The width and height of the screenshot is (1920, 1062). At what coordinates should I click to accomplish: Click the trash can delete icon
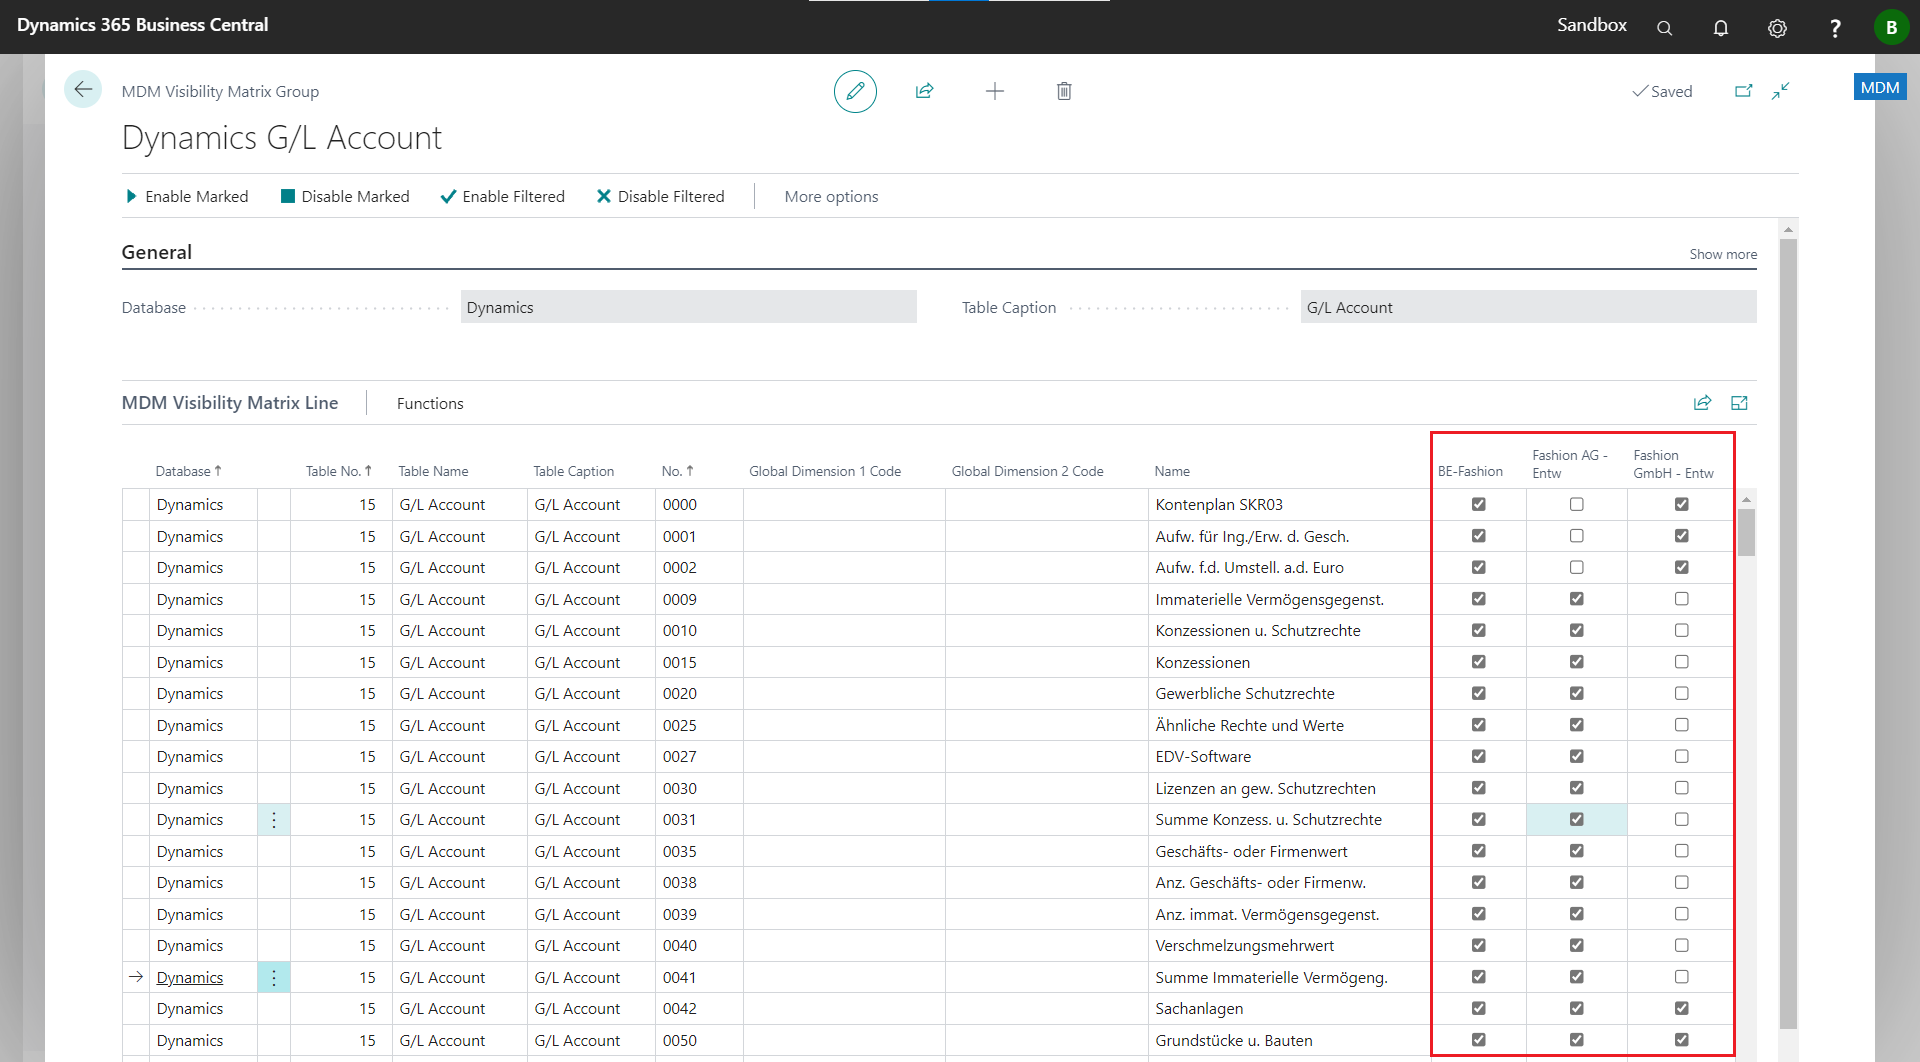point(1064,91)
